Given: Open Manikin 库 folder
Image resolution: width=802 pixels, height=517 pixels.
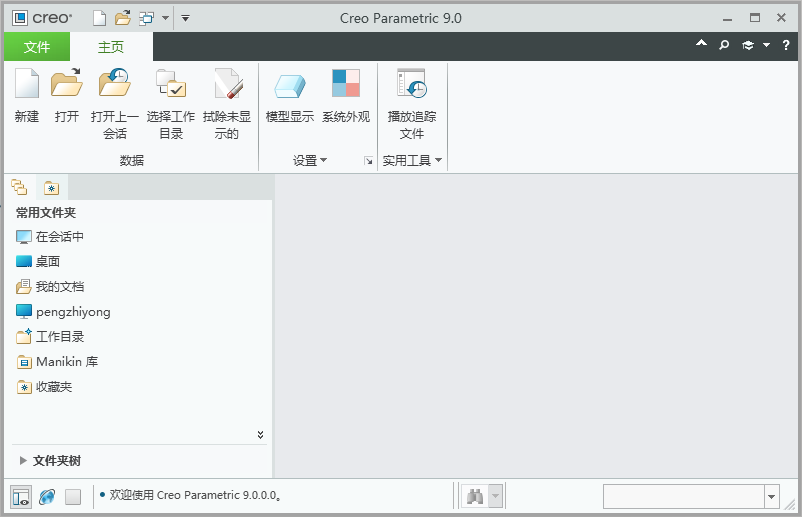Looking at the screenshot, I should (x=57, y=362).
